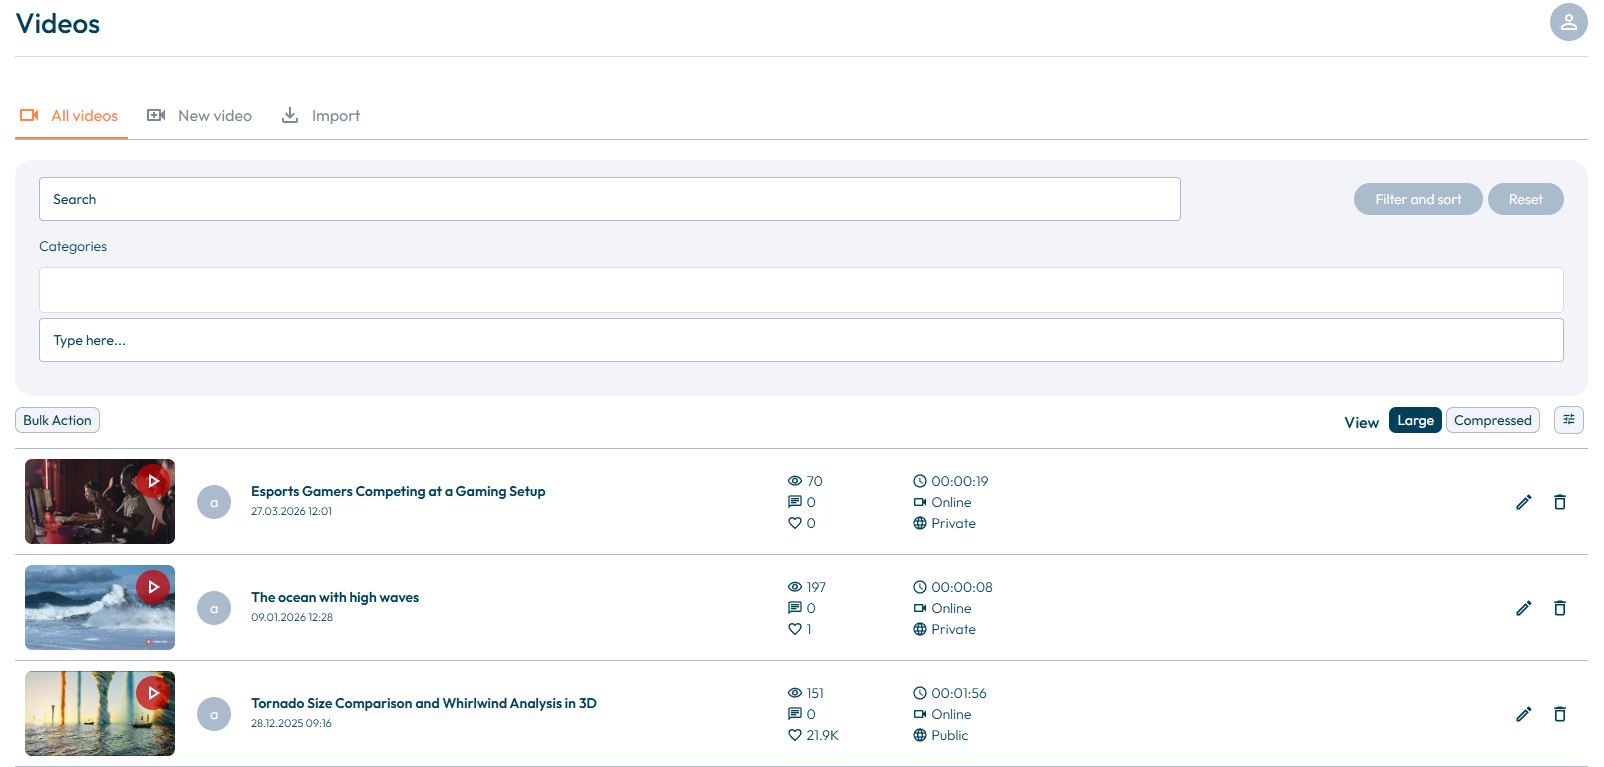Screen dimensions: 1604x767
Task: Switch to Large view
Action: [x=1414, y=420]
